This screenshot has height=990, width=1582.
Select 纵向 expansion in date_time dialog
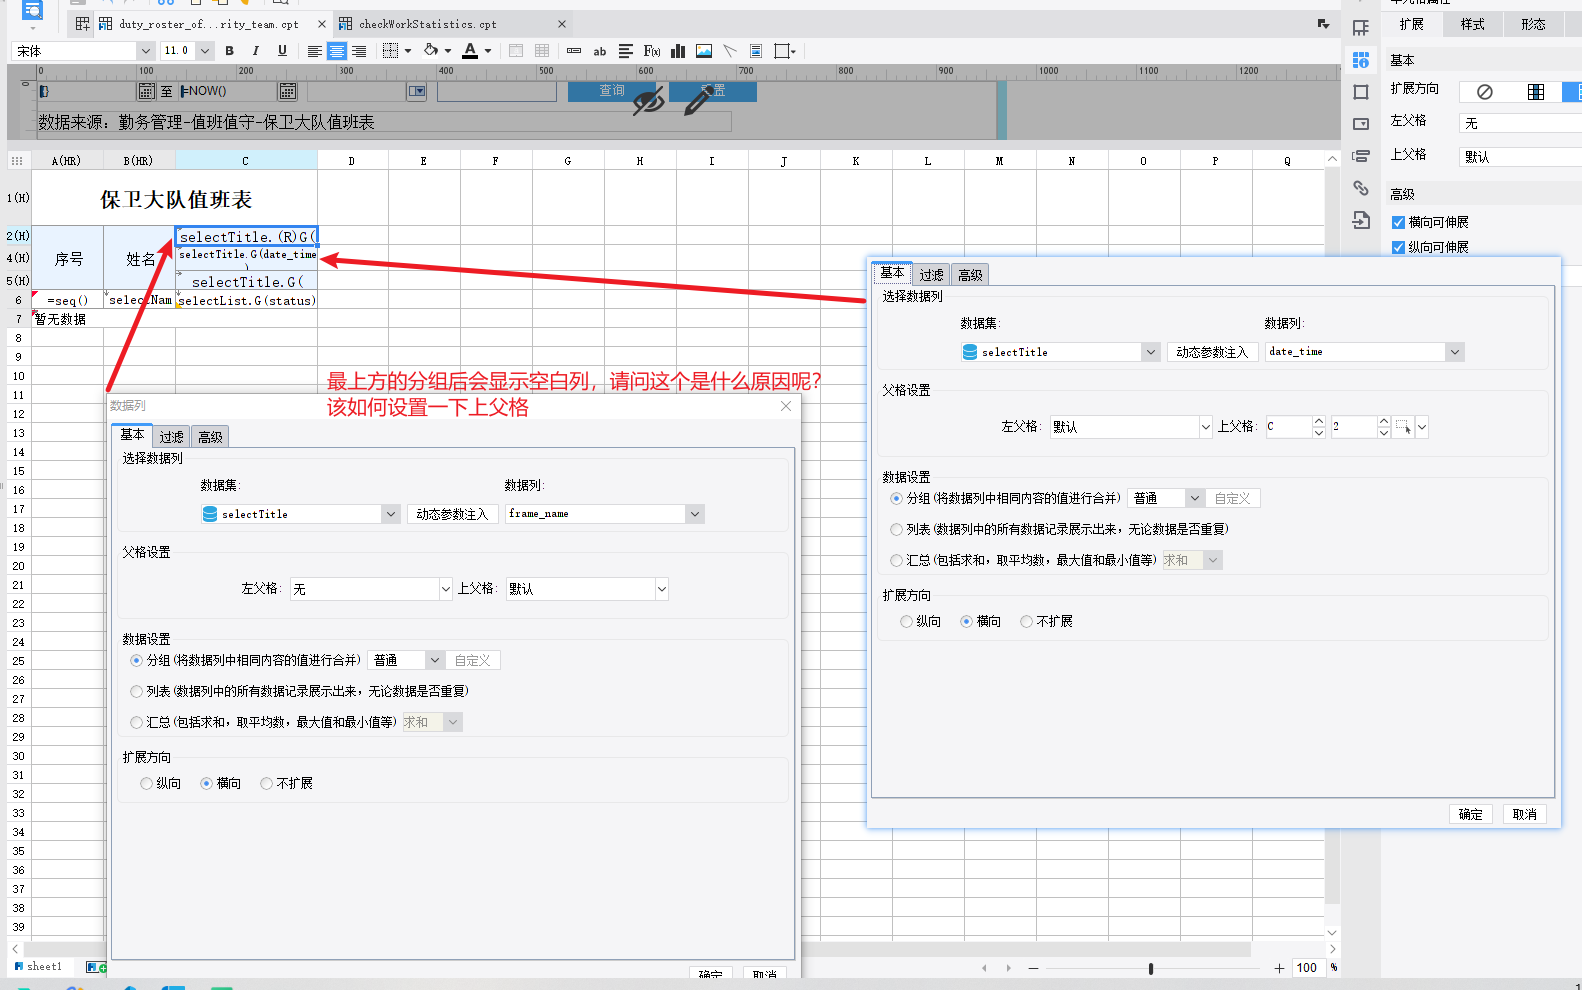coord(906,621)
